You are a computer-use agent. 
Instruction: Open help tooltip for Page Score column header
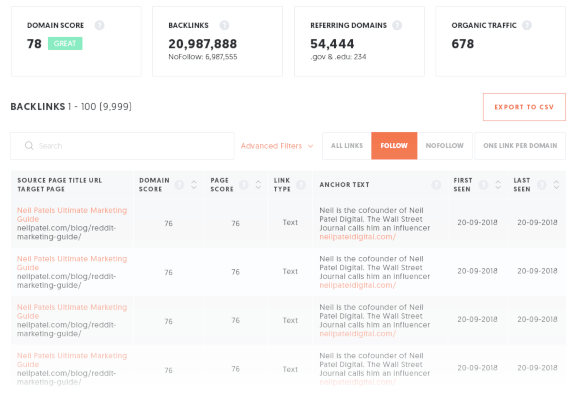(x=244, y=185)
